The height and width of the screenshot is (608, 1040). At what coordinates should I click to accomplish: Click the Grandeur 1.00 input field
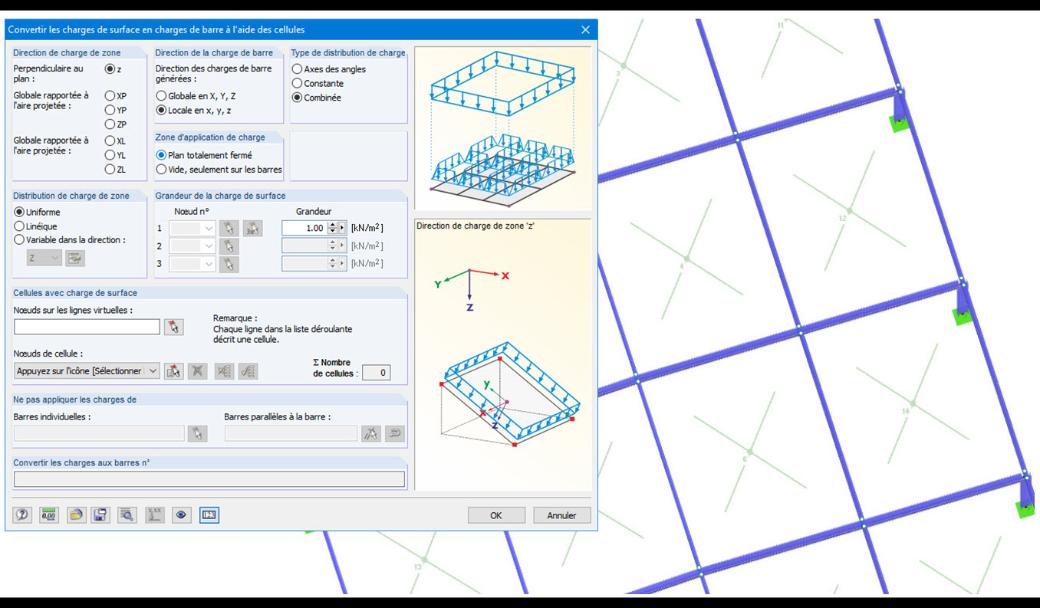[304, 228]
